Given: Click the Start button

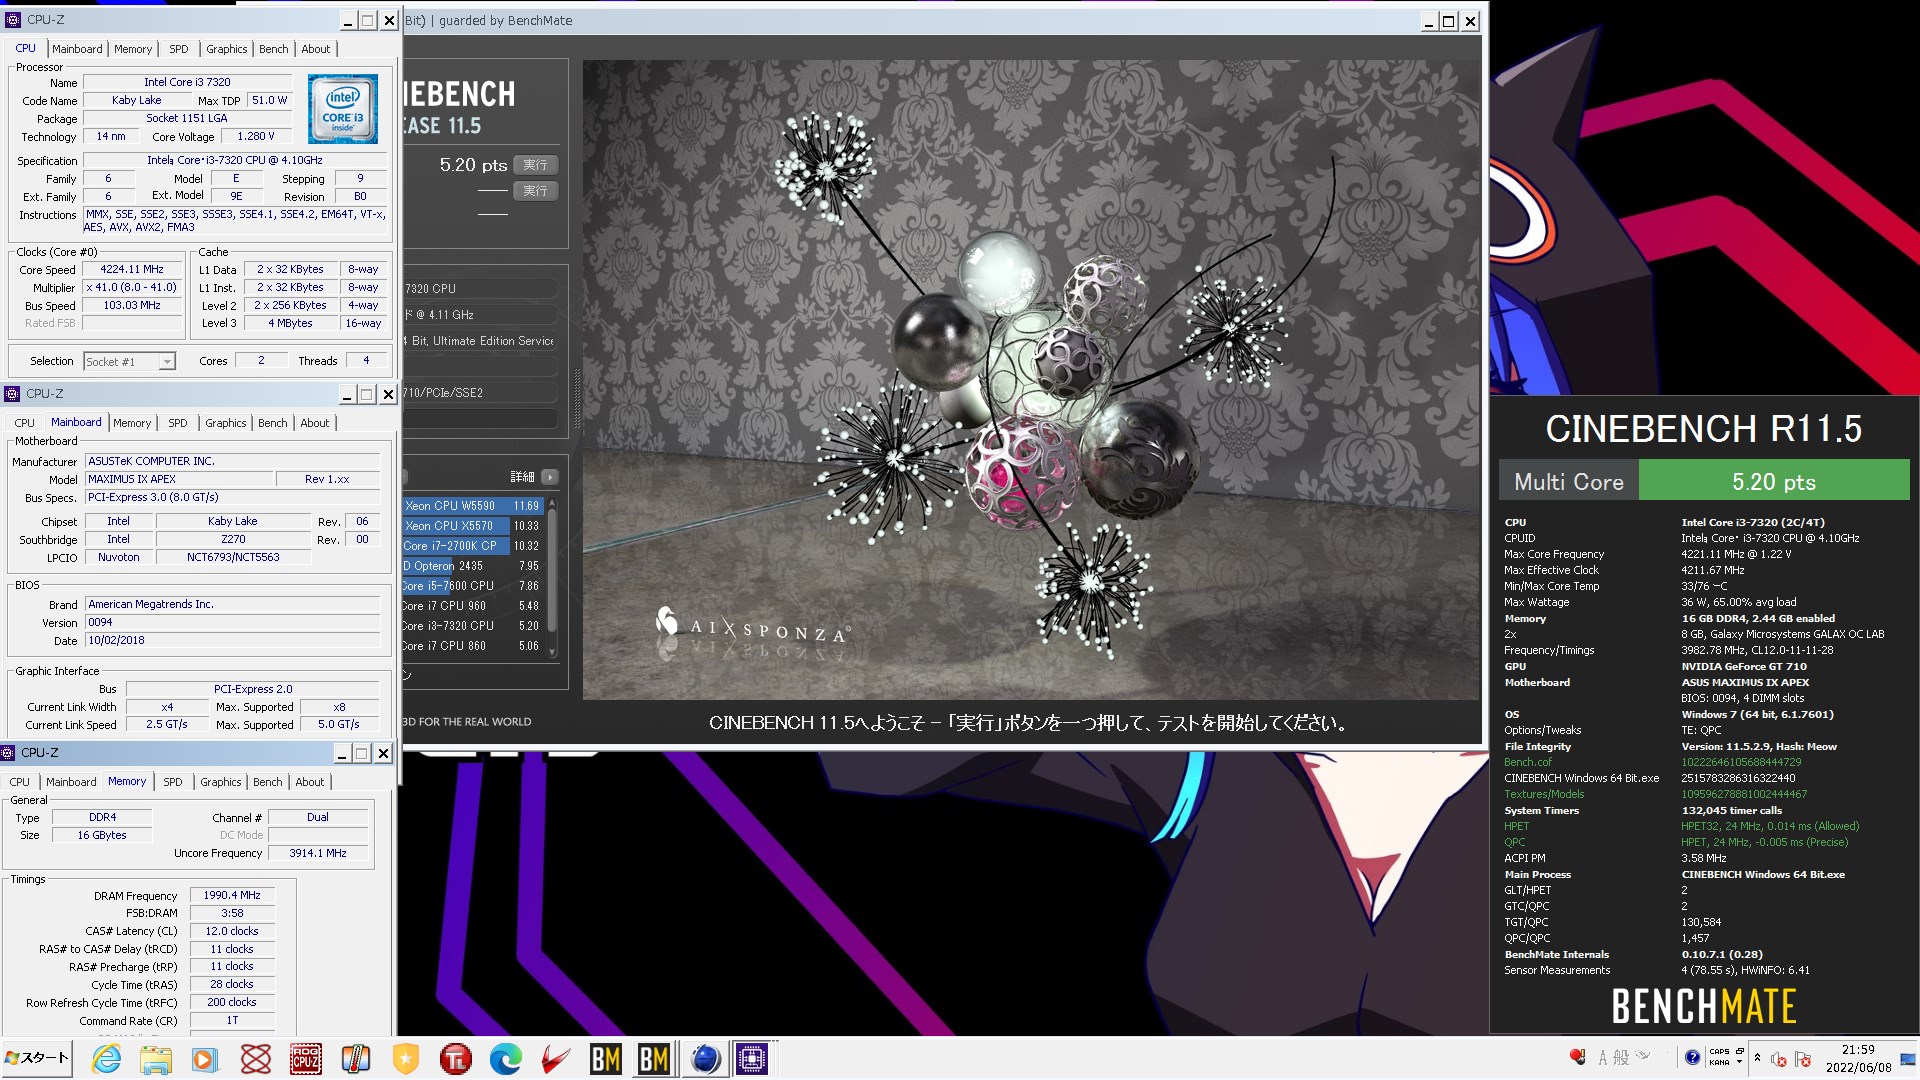Looking at the screenshot, I should (x=37, y=1058).
